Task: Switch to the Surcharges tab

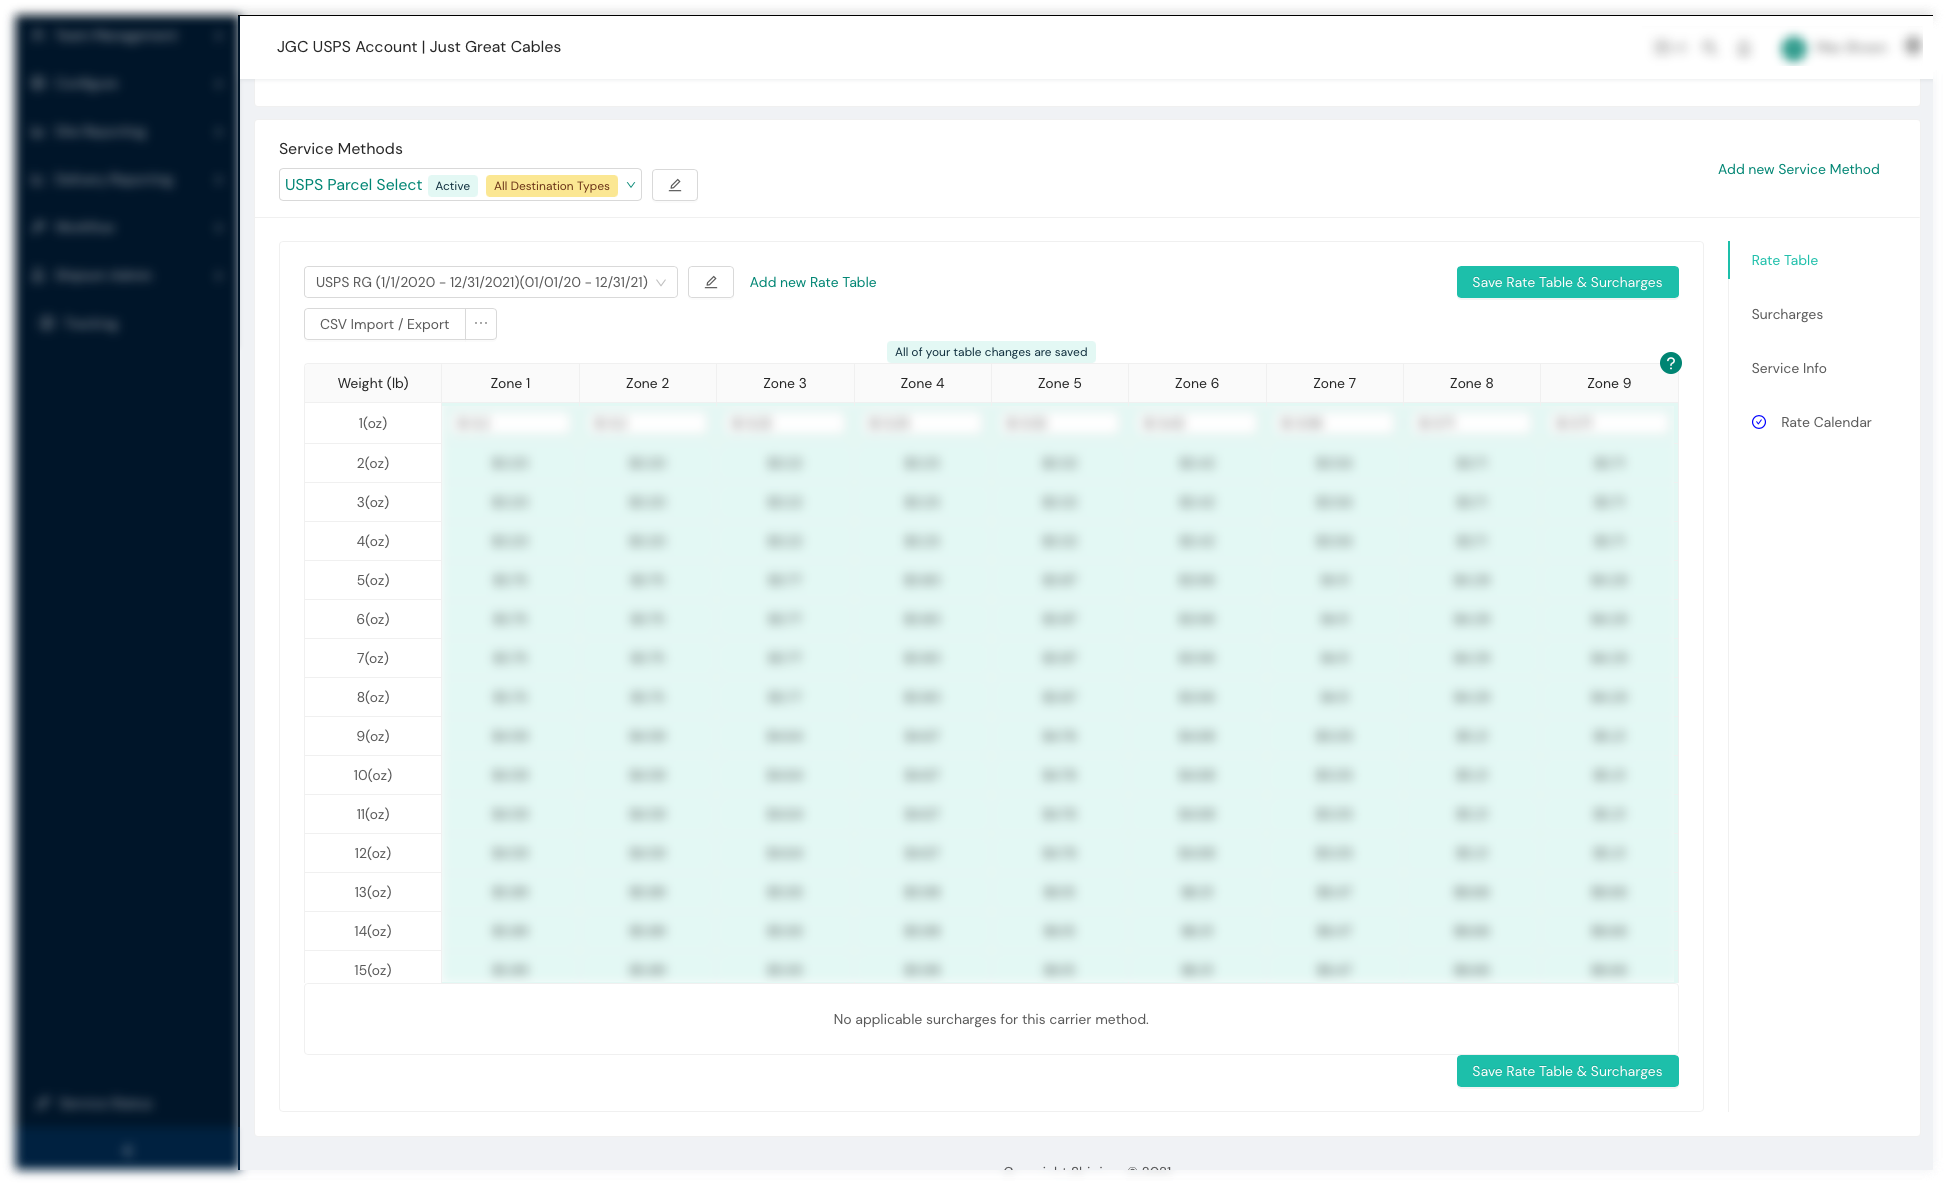Action: coord(1786,314)
